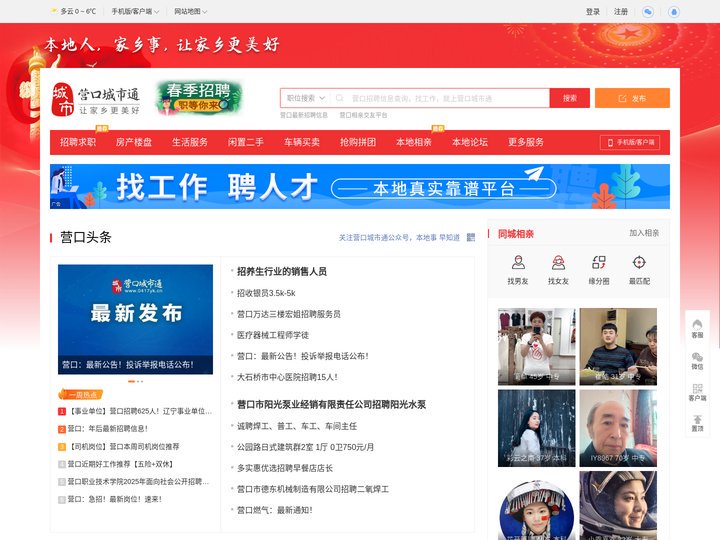
Task: Click the 找工作 聘人才 banner
Action: (x=360, y=186)
